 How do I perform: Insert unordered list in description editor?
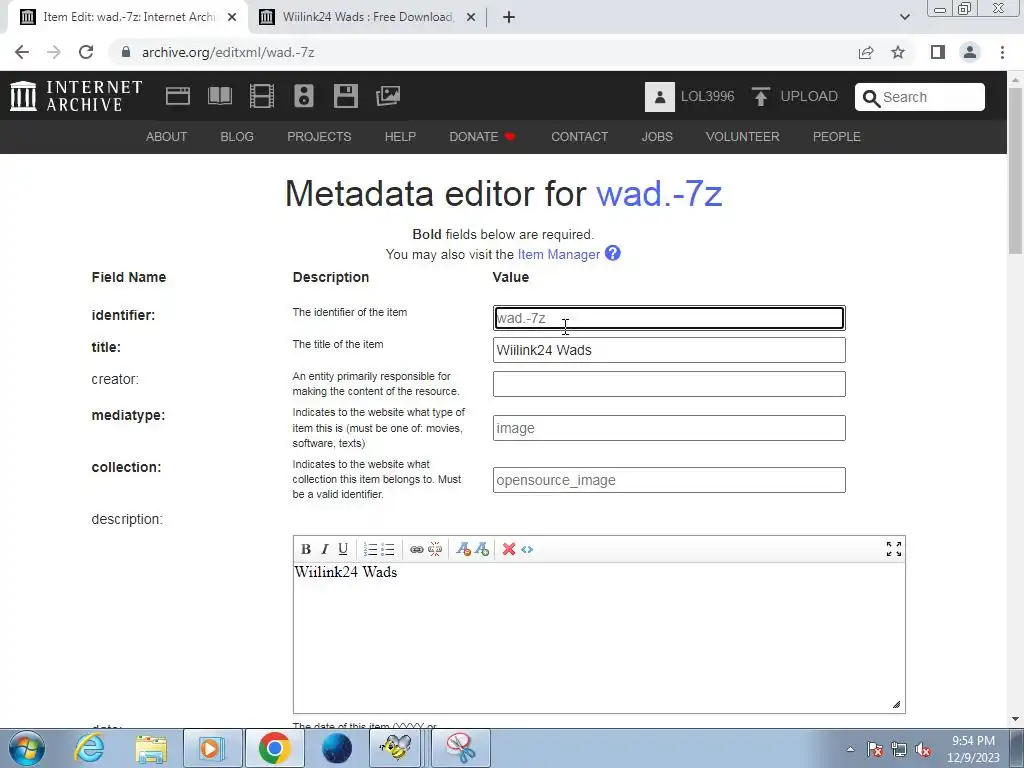388,549
